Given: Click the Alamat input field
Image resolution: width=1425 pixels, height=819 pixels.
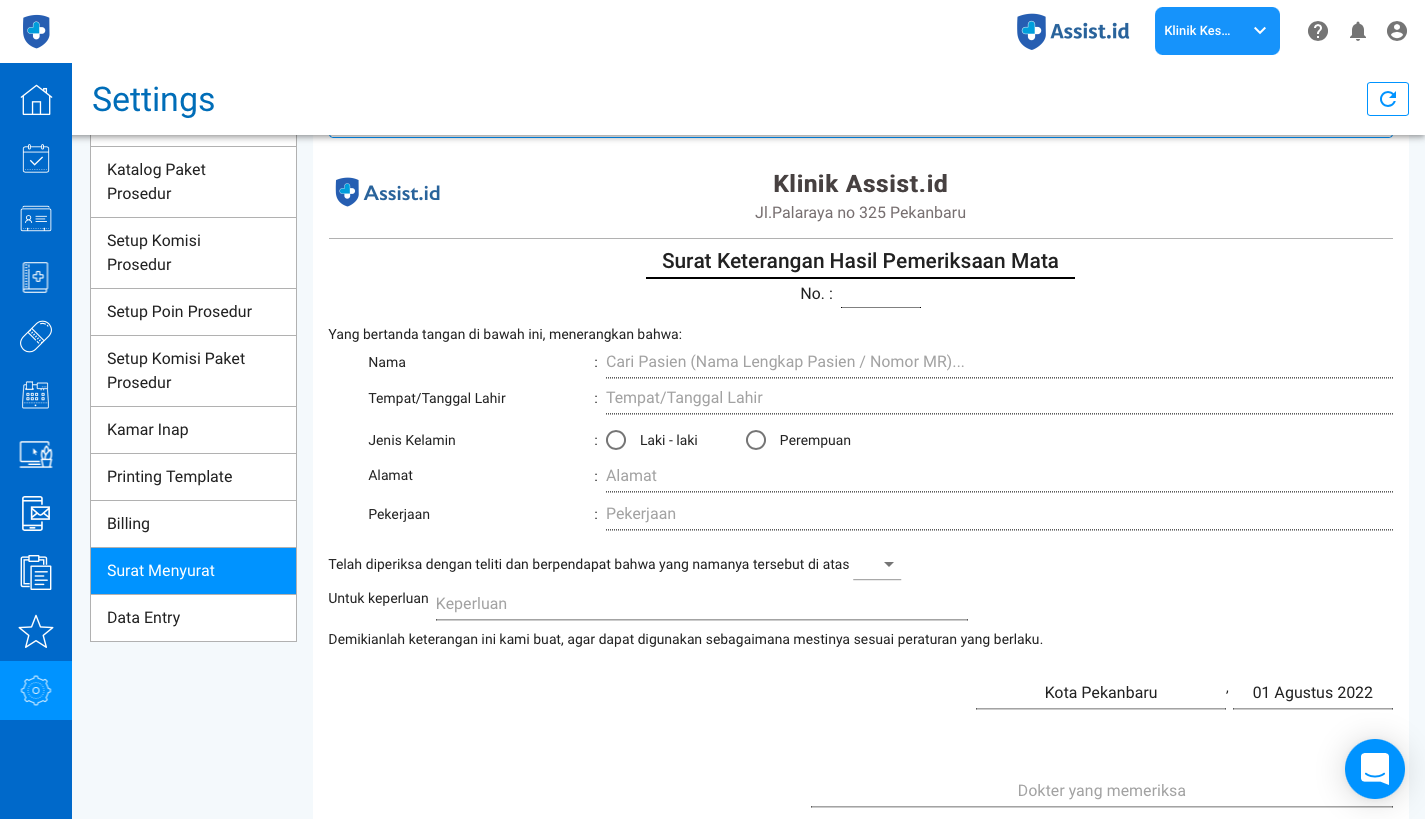Looking at the screenshot, I should click(999, 476).
